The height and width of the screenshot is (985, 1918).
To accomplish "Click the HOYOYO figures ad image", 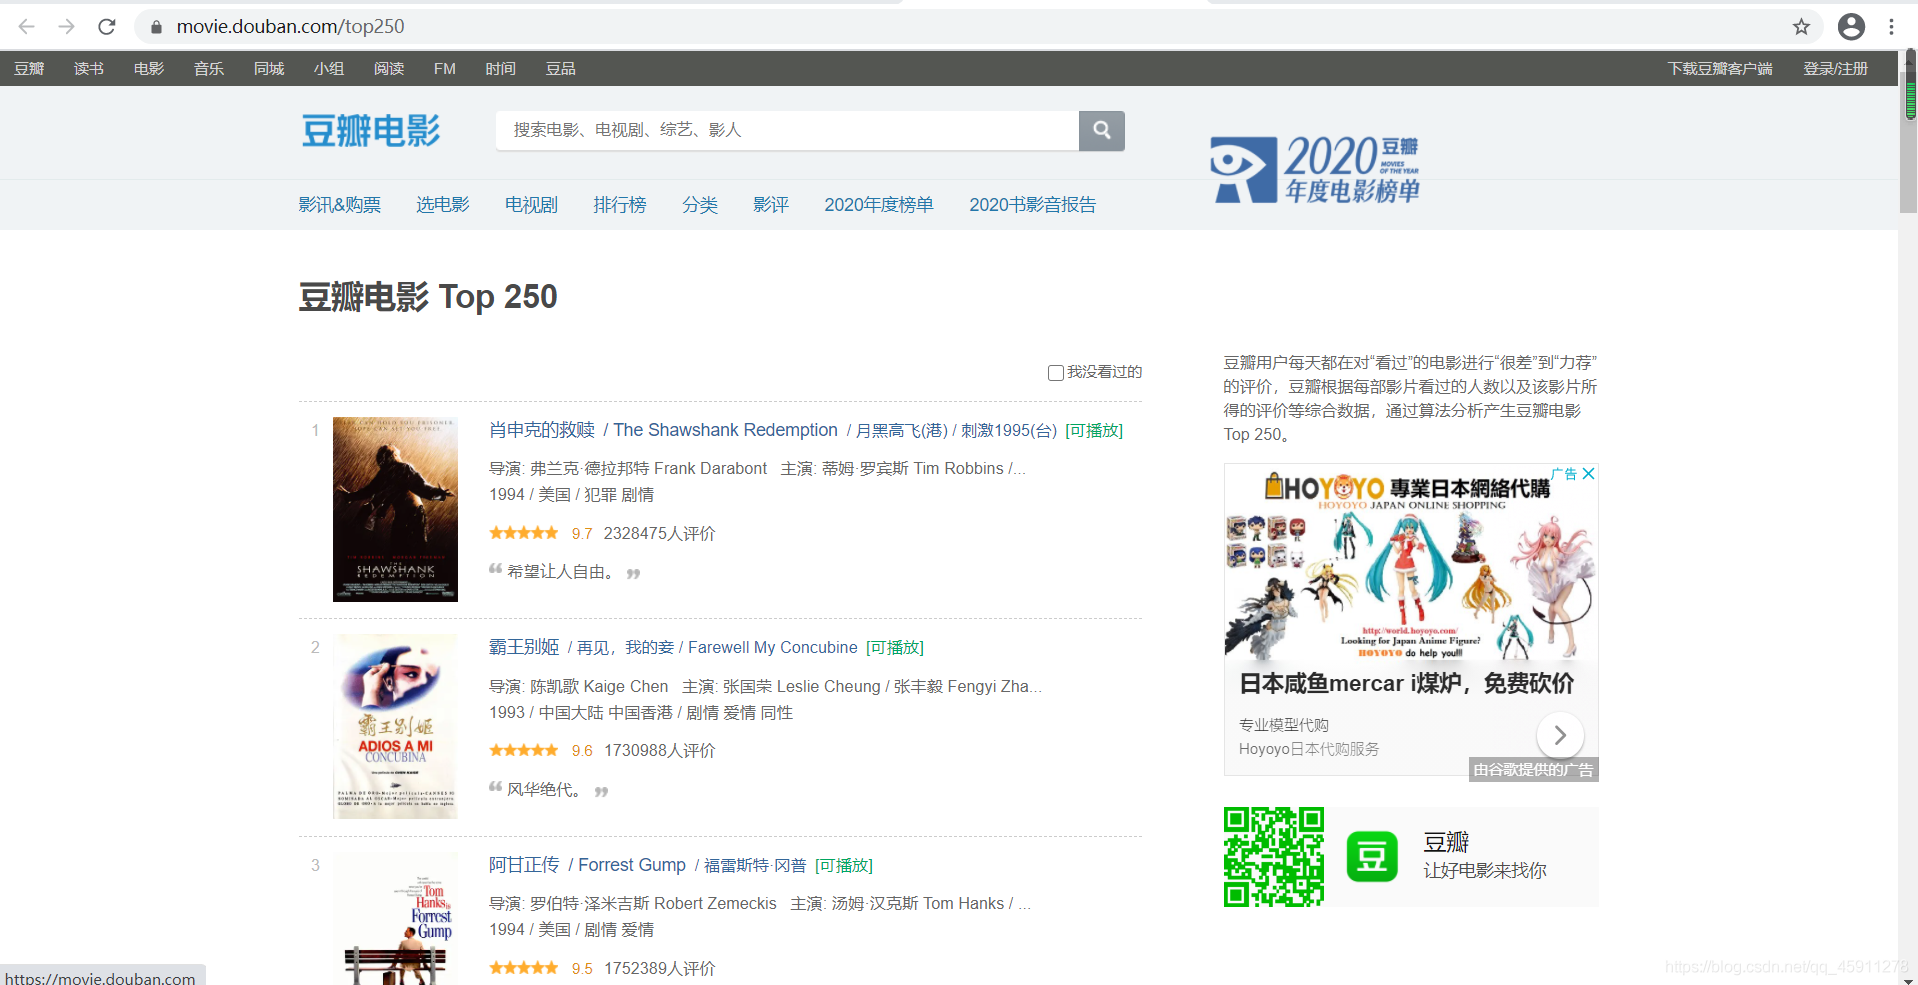I will coord(1411,562).
